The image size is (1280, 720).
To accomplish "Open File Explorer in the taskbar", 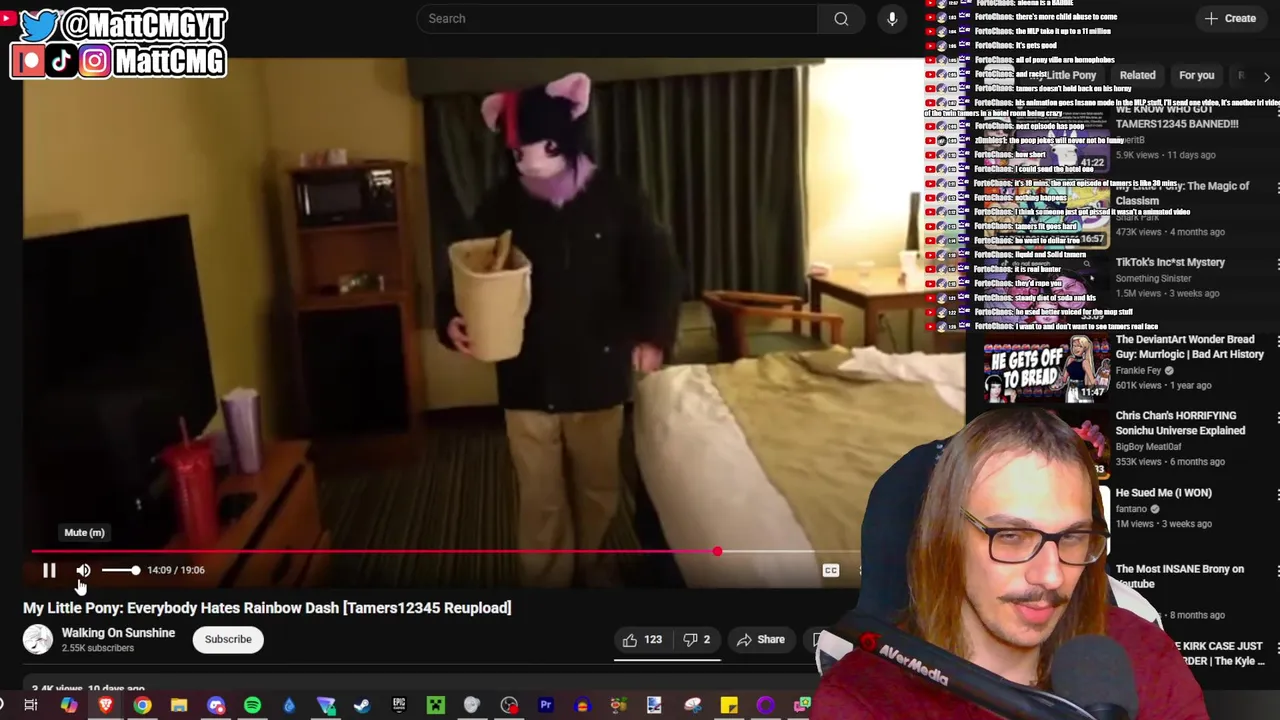I will click(x=179, y=706).
